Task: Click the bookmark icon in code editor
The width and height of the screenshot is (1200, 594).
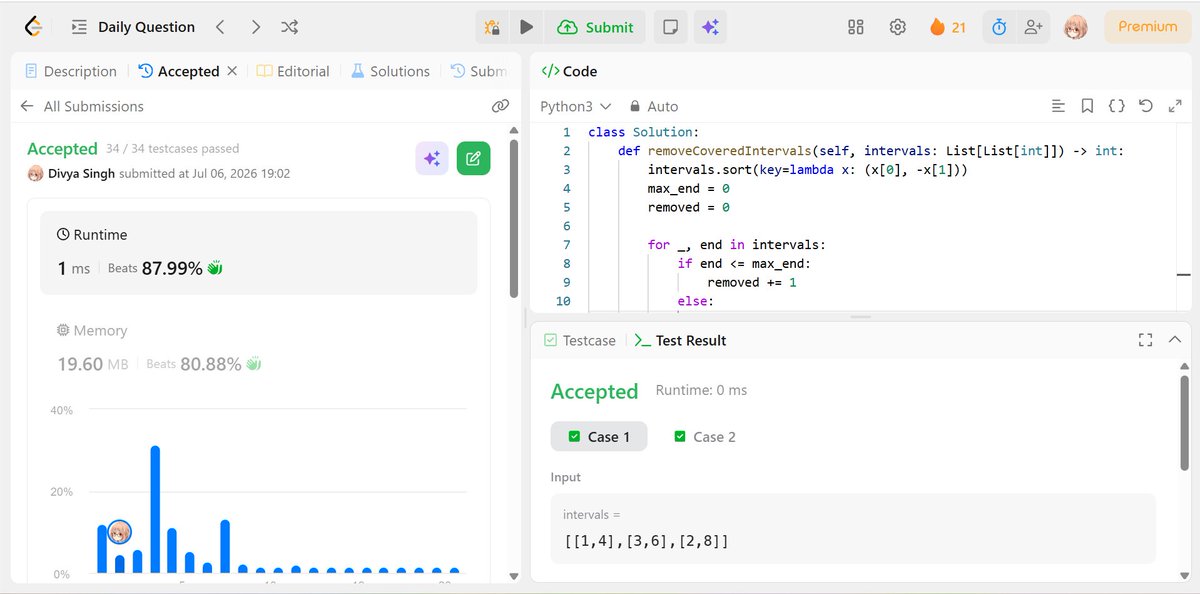Action: [x=1087, y=106]
